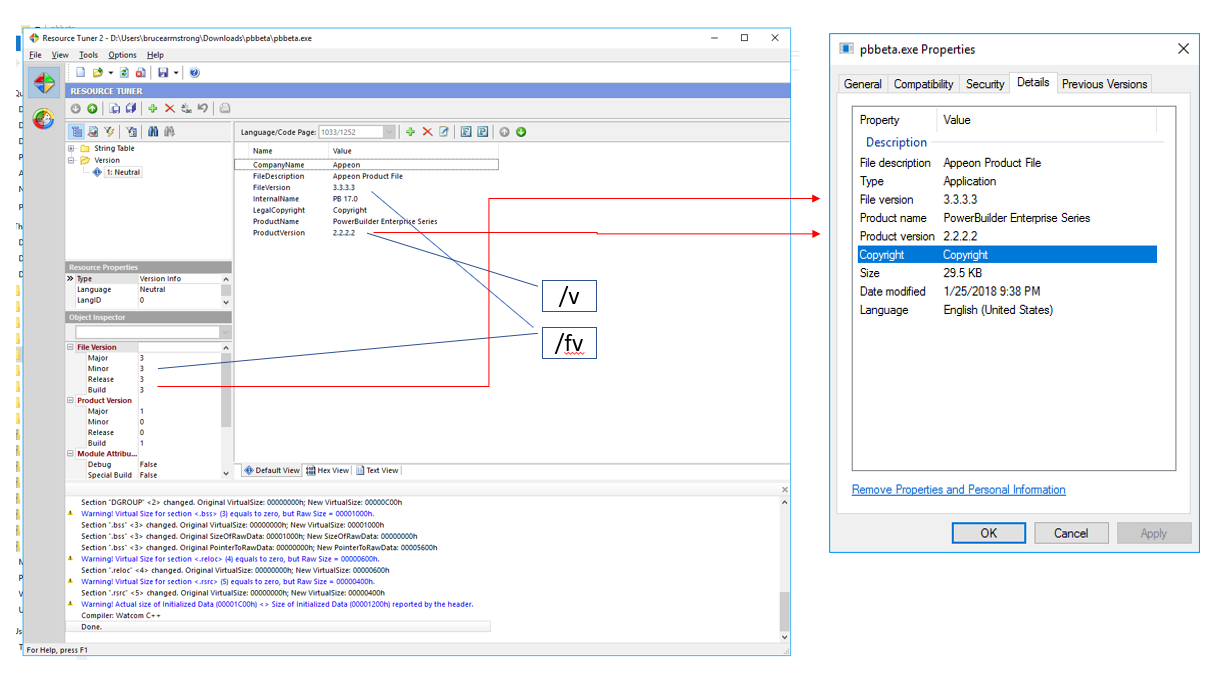The image size is (1213, 684).
Task: Click green up-arrow in Resource Tuner toolbar
Action: coord(92,108)
